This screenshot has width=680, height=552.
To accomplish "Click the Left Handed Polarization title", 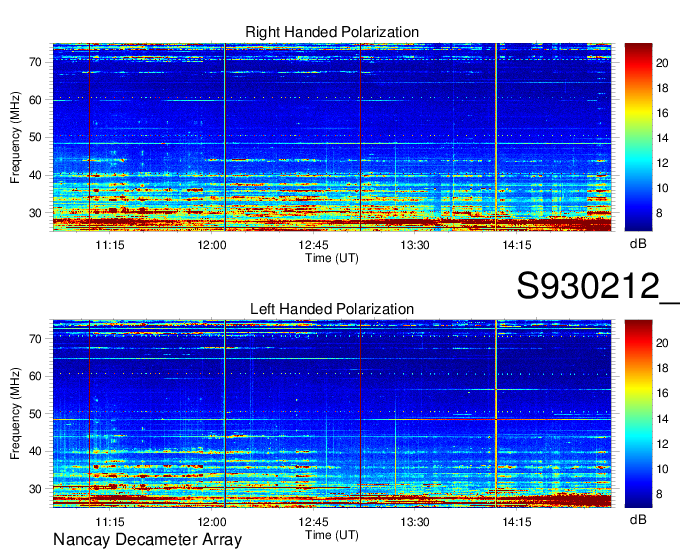I will pos(332,309).
